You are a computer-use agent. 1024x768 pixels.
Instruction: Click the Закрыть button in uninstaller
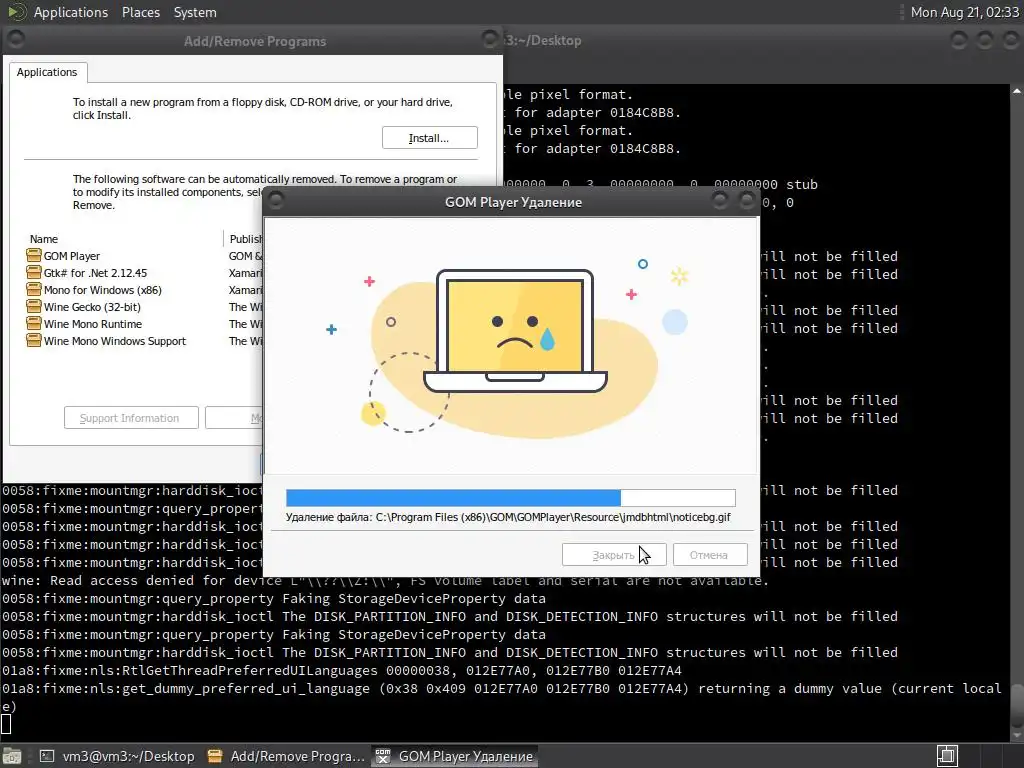click(613, 555)
